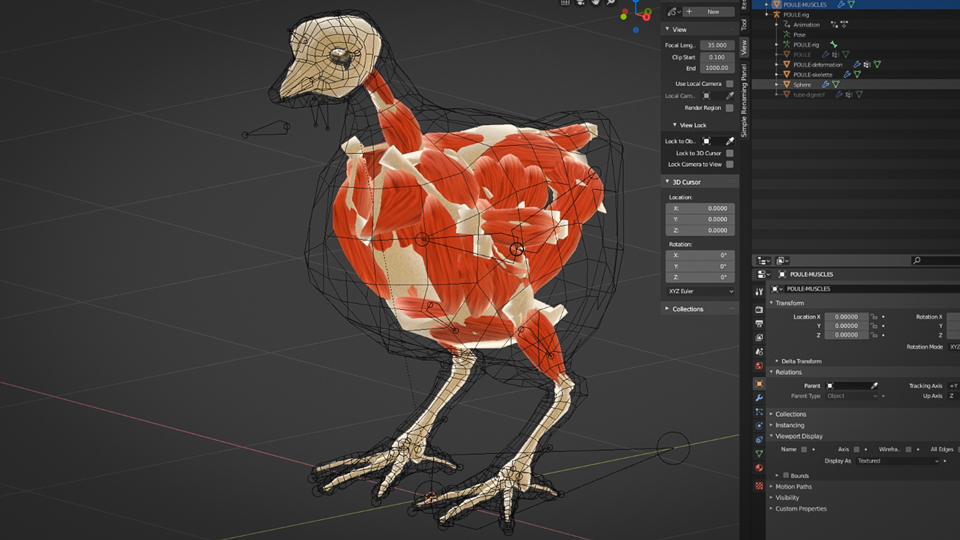Enable Render Region checkbox
960x540 pixels.
[729, 108]
